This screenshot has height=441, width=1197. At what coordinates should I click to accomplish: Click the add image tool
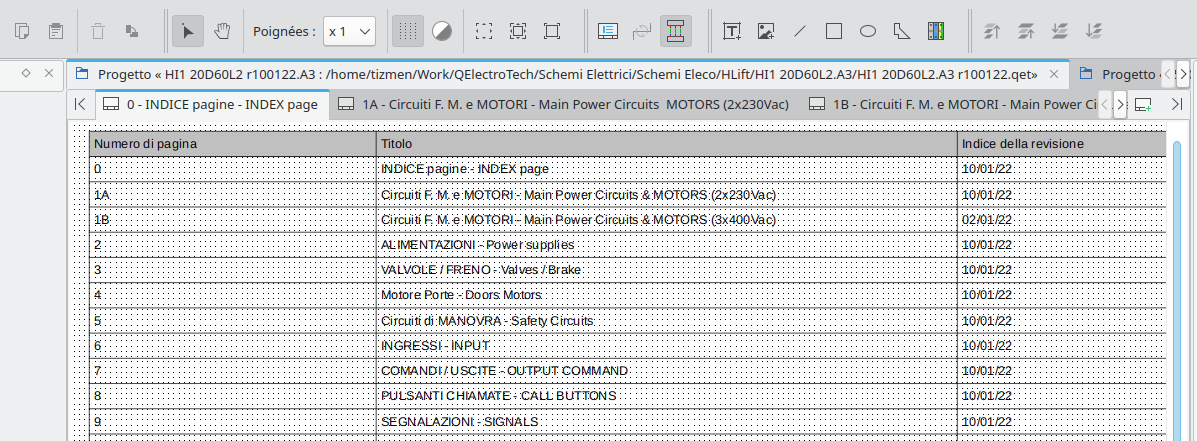(766, 31)
